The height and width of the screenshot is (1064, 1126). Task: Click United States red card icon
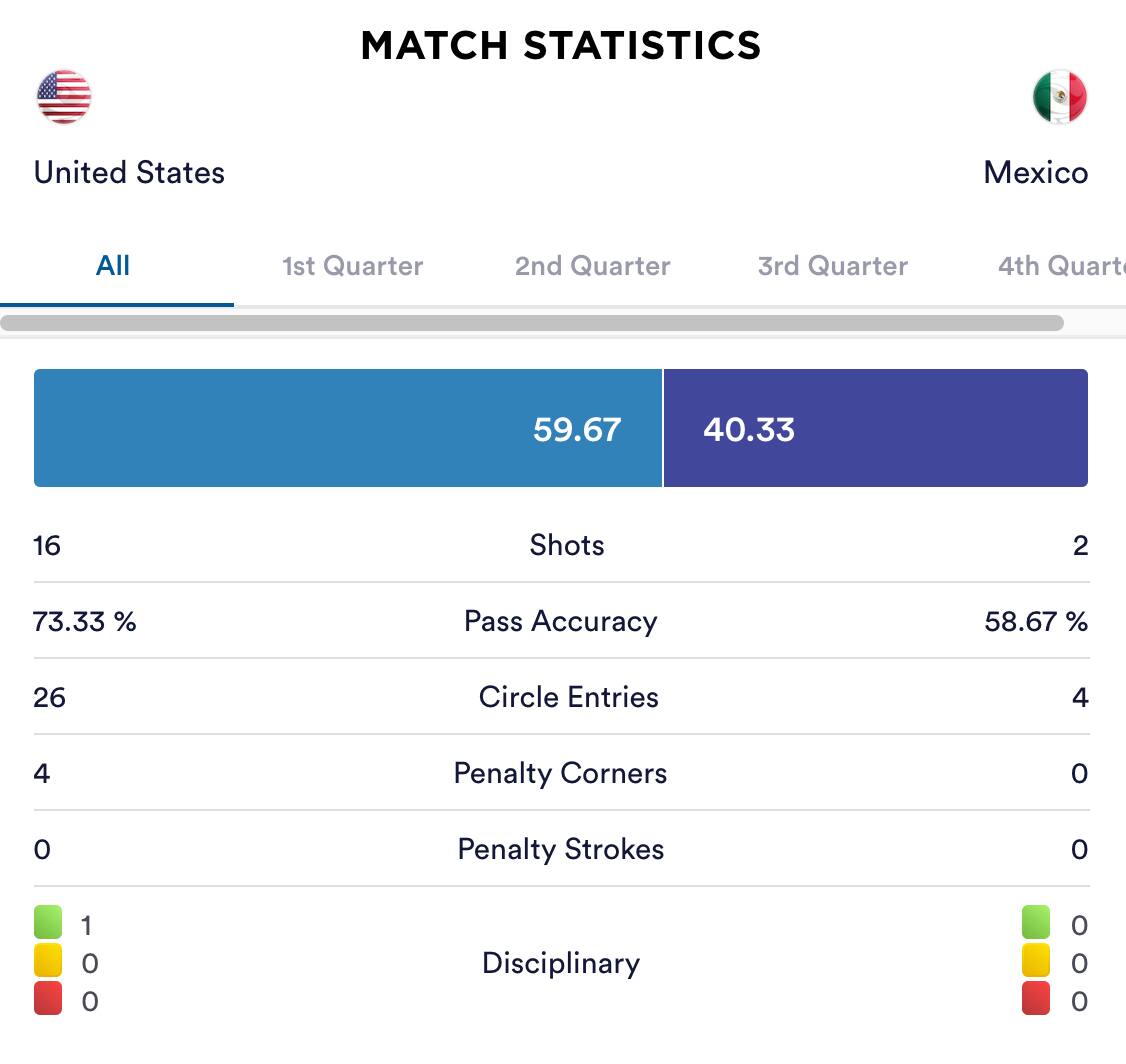(48, 999)
